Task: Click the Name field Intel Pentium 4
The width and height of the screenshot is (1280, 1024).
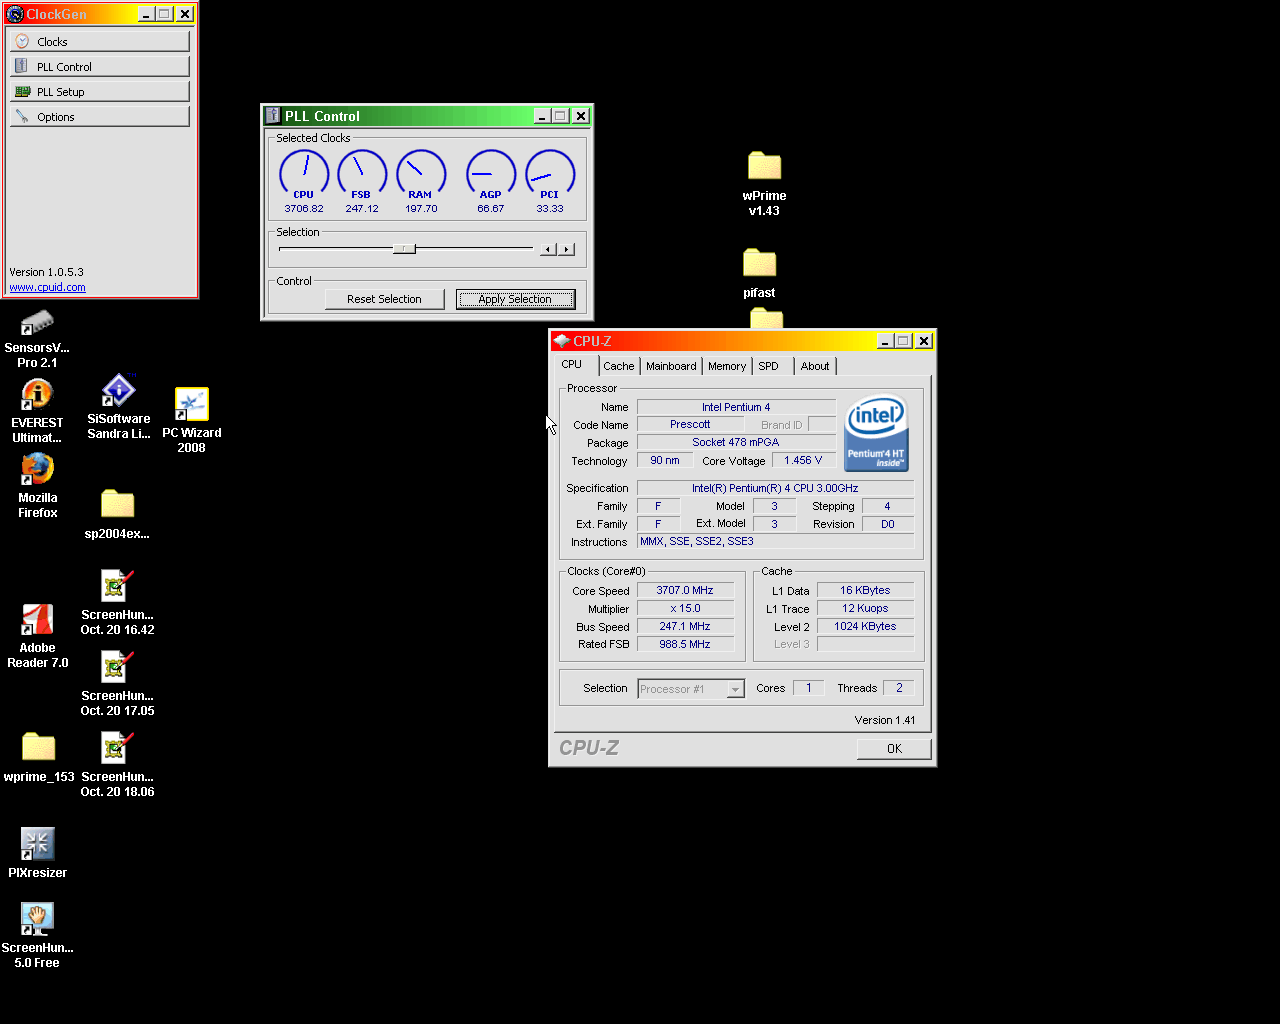Action: coord(736,407)
